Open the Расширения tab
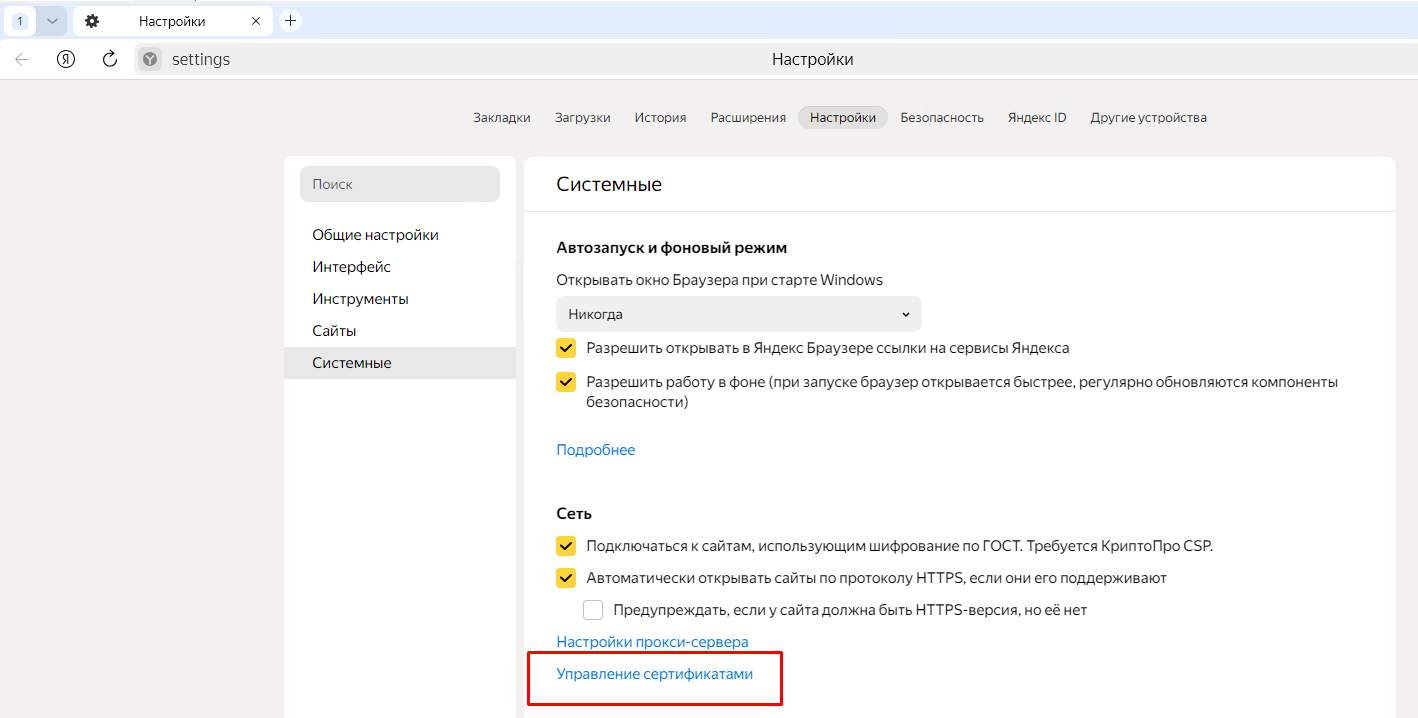 (748, 117)
